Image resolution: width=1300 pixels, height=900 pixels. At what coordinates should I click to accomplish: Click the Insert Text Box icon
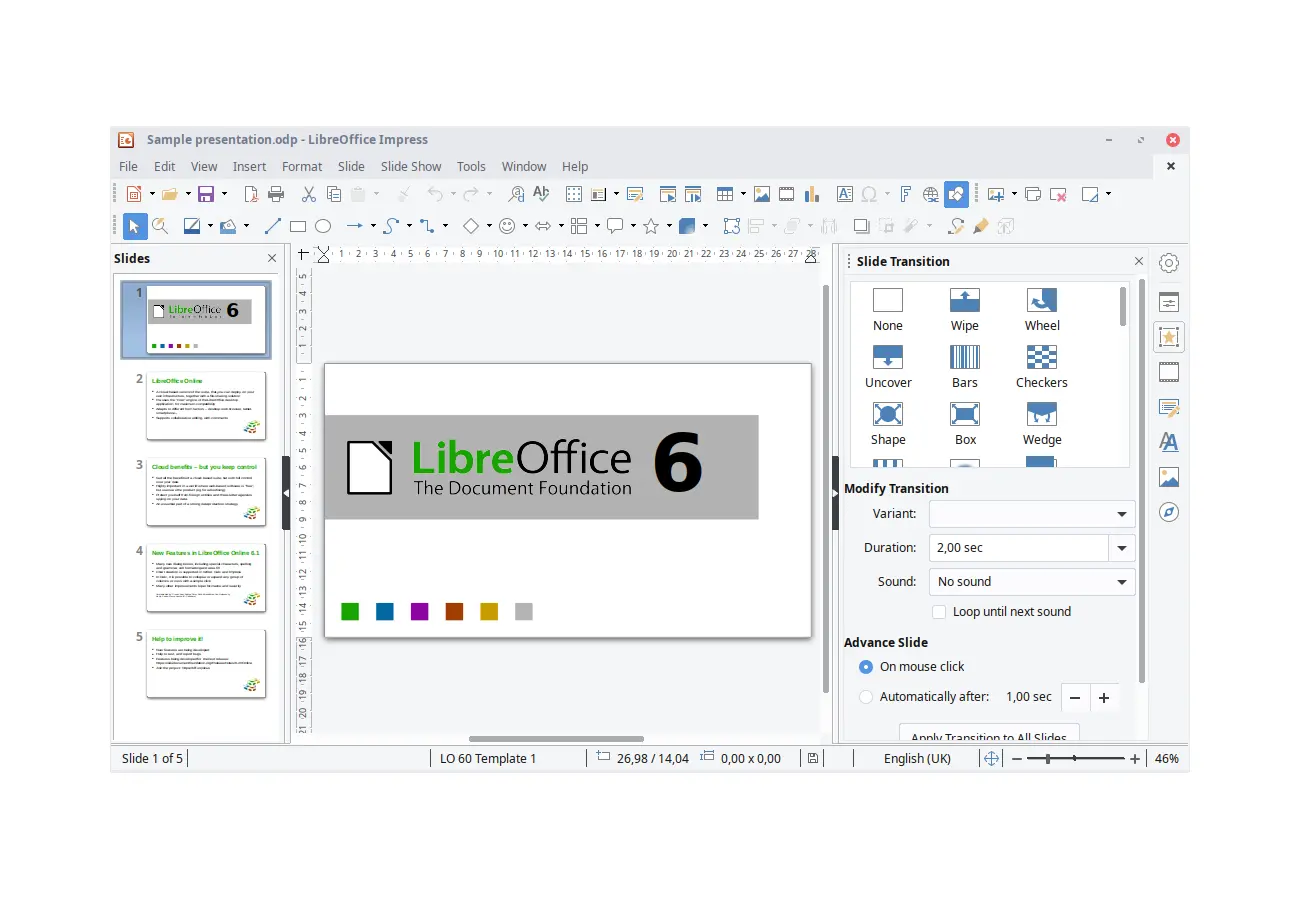(x=845, y=194)
